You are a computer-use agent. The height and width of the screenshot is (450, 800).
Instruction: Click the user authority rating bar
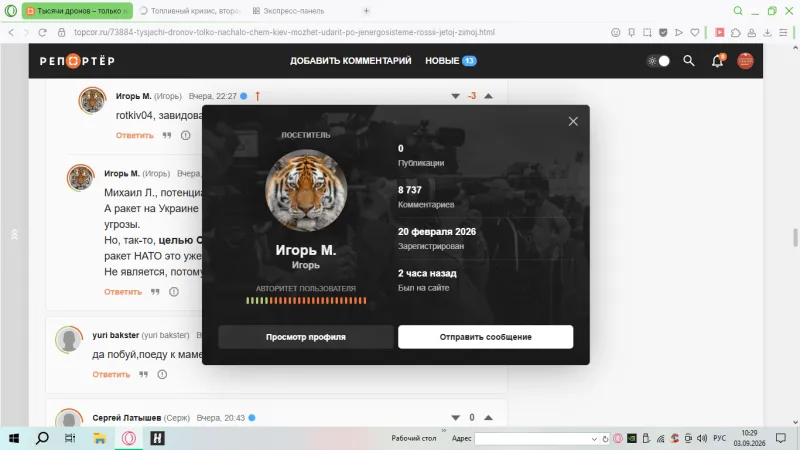pyautogui.click(x=306, y=301)
